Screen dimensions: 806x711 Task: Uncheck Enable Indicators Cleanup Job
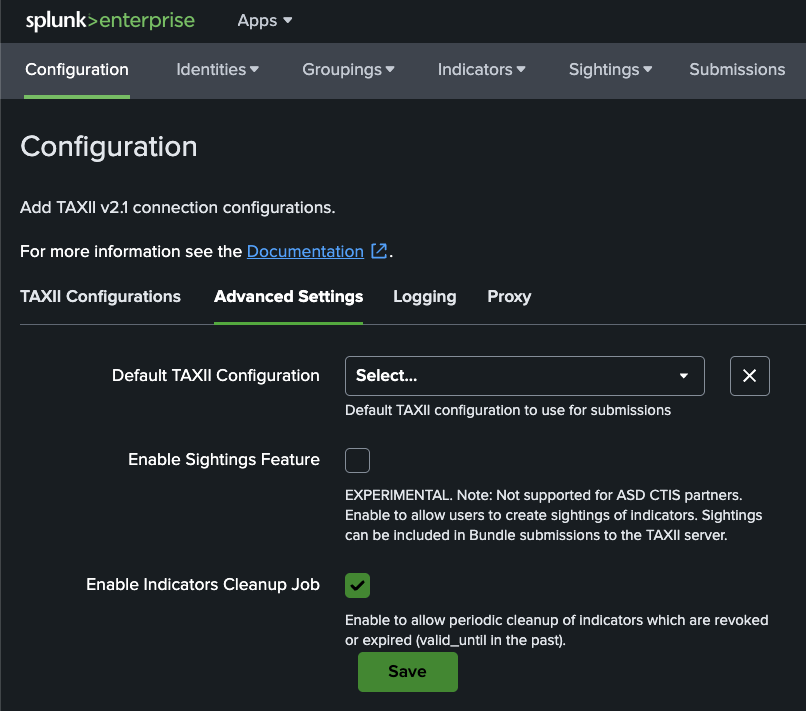[357, 585]
